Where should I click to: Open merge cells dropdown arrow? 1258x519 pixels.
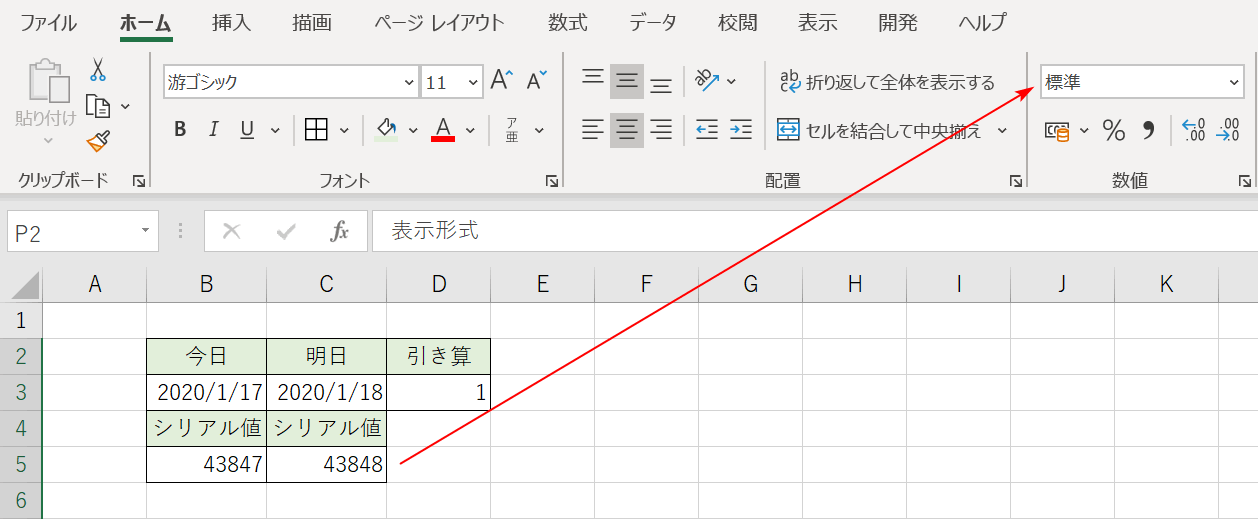(1002, 130)
